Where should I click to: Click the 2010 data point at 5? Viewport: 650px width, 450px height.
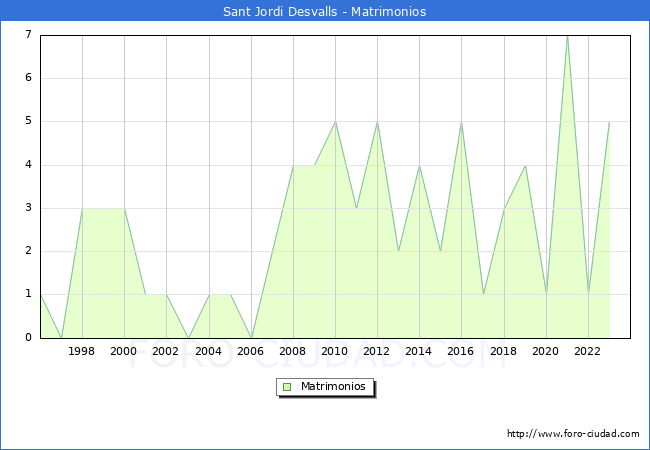point(335,122)
